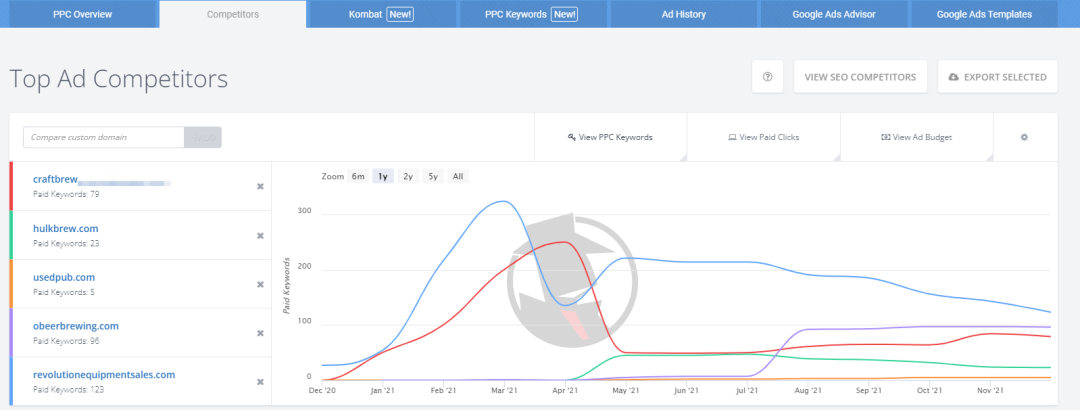The height and width of the screenshot is (410, 1080).
Task: Open chart settings gear icon
Action: coord(1024,137)
